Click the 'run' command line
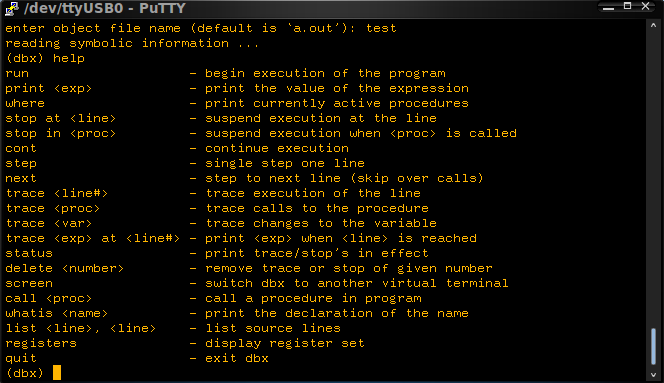This screenshot has width=664, height=383. tap(225, 73)
